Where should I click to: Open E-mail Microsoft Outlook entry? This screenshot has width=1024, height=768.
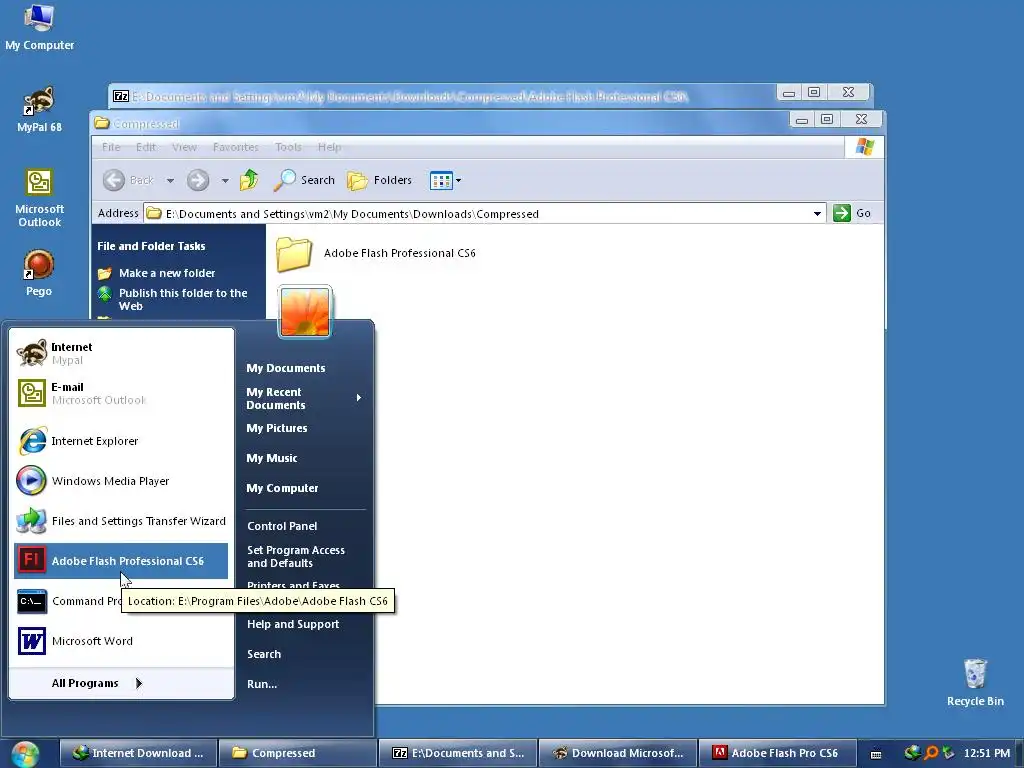121,393
